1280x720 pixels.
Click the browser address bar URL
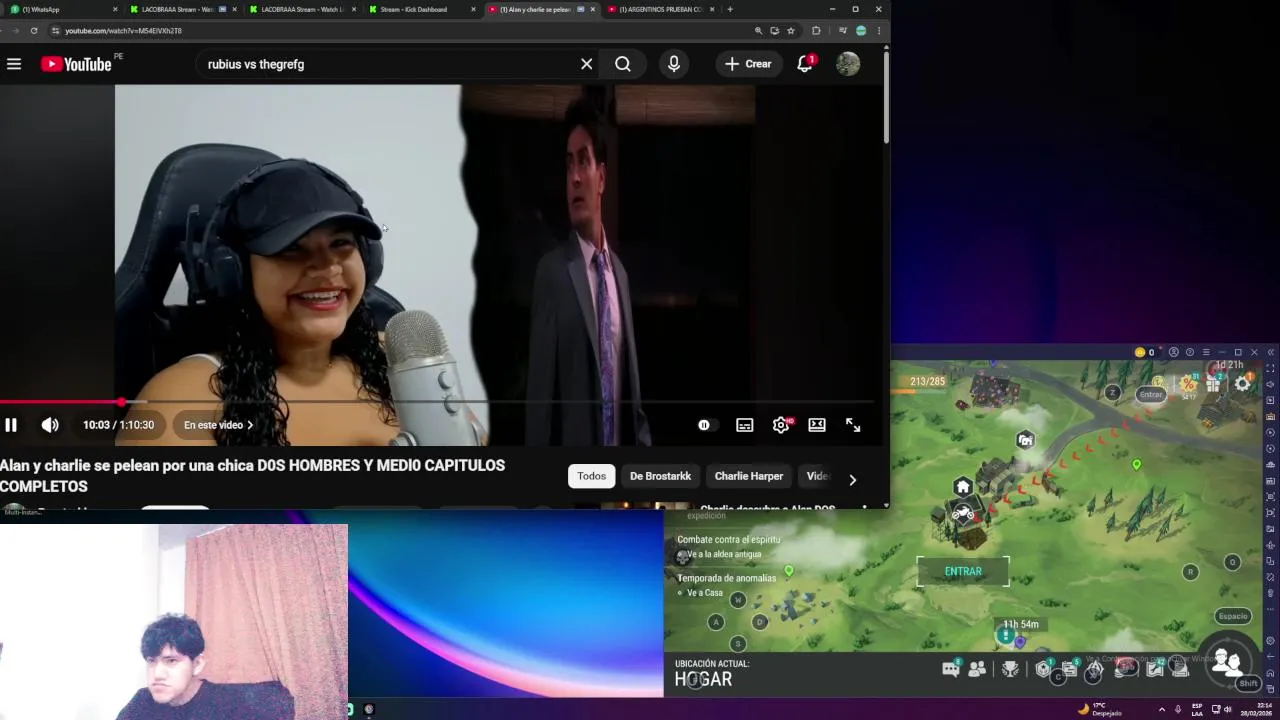(123, 31)
